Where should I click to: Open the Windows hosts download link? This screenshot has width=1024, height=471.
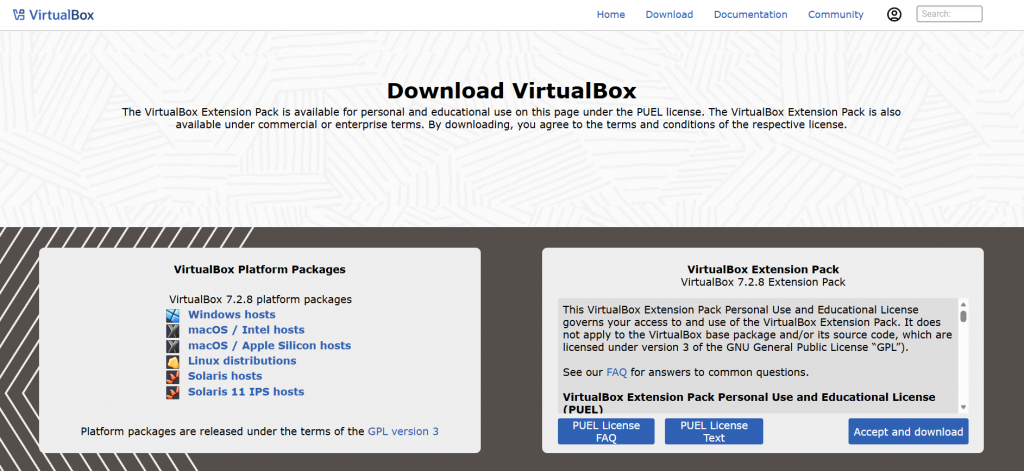pos(232,315)
